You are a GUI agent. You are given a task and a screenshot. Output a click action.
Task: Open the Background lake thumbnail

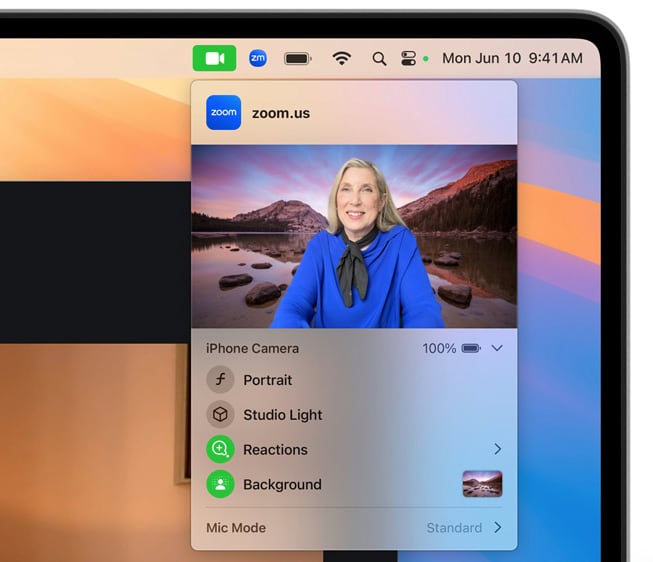tap(482, 484)
